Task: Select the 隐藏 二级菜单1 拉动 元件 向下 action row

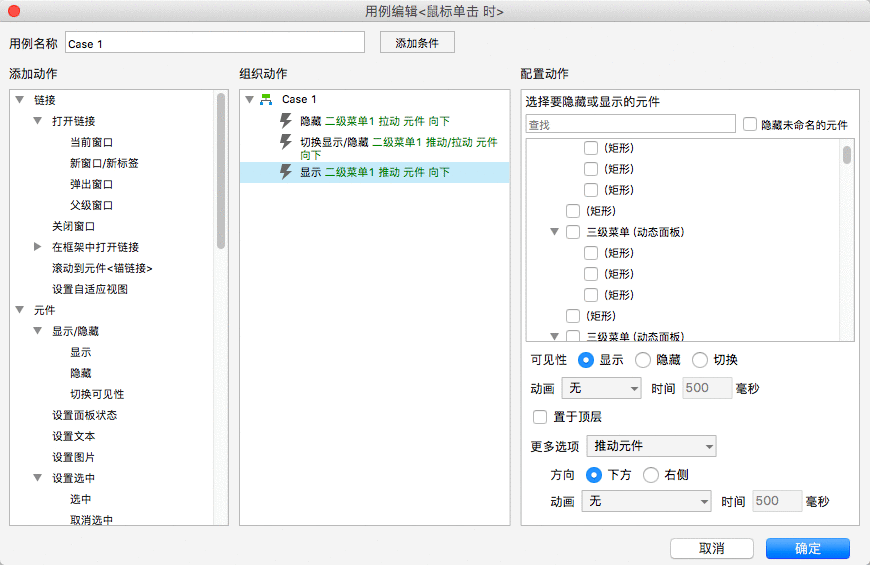Action: pos(375,121)
